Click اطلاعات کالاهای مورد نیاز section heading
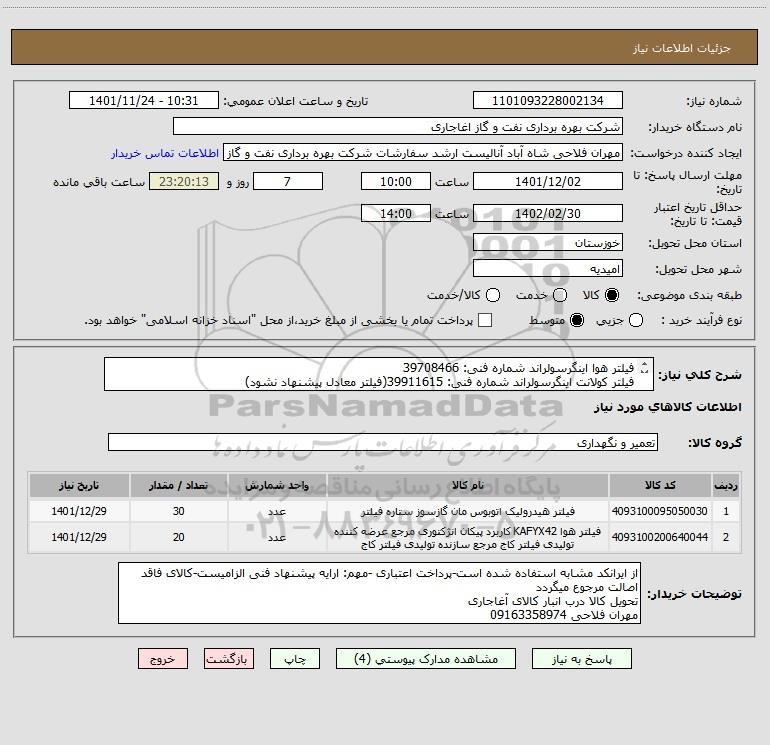770x745 pixels. click(668, 407)
